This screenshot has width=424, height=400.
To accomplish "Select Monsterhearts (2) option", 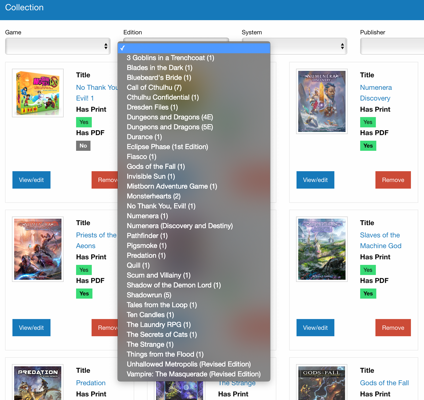I will (194, 196).
